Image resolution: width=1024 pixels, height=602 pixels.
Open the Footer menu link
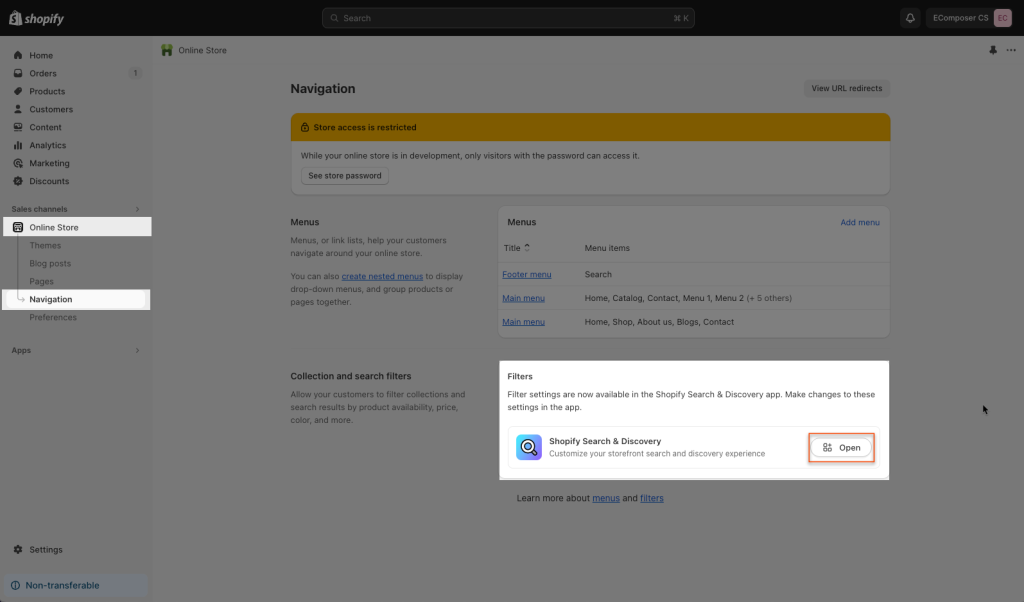click(526, 274)
